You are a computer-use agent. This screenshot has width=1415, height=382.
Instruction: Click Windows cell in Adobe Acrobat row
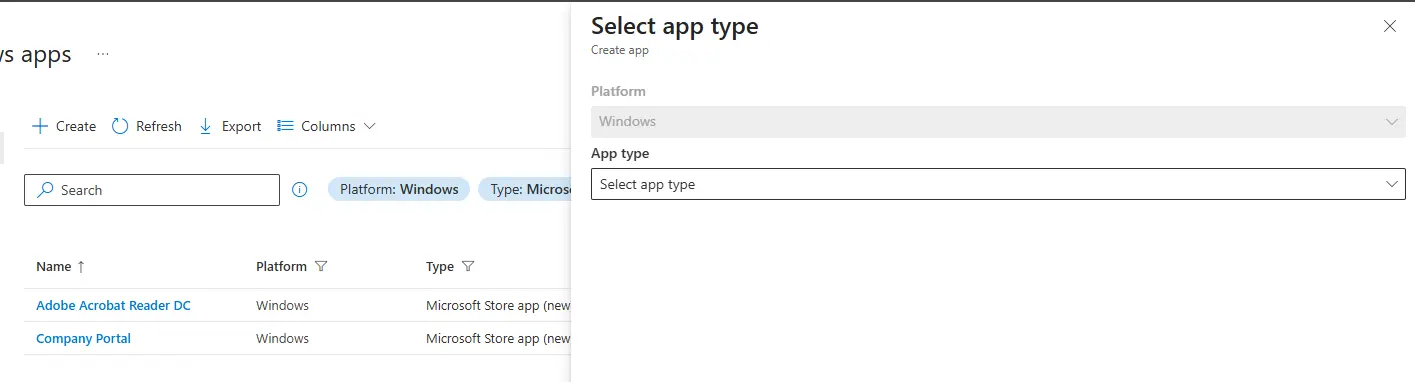point(282,305)
